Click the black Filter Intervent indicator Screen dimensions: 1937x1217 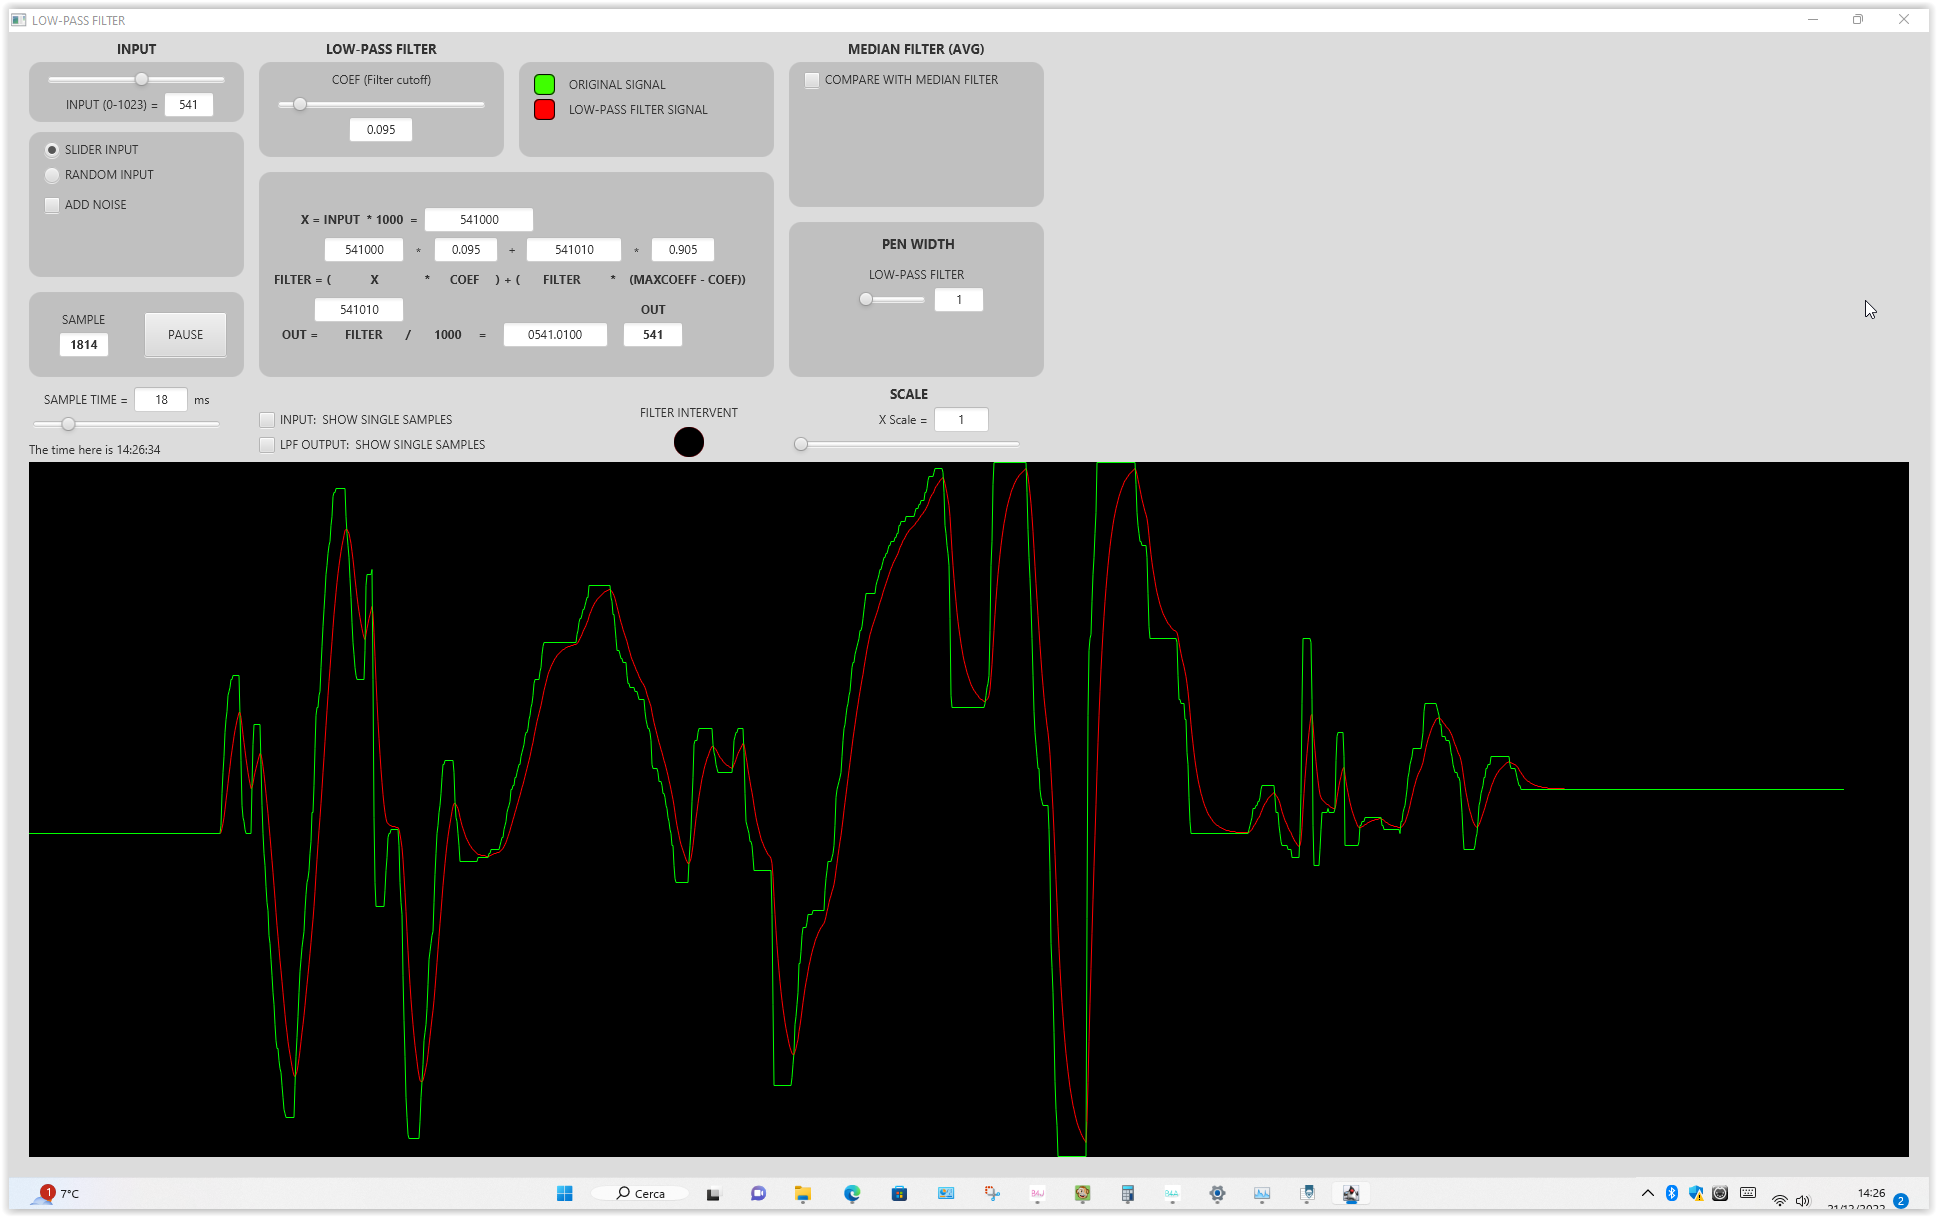(x=688, y=442)
